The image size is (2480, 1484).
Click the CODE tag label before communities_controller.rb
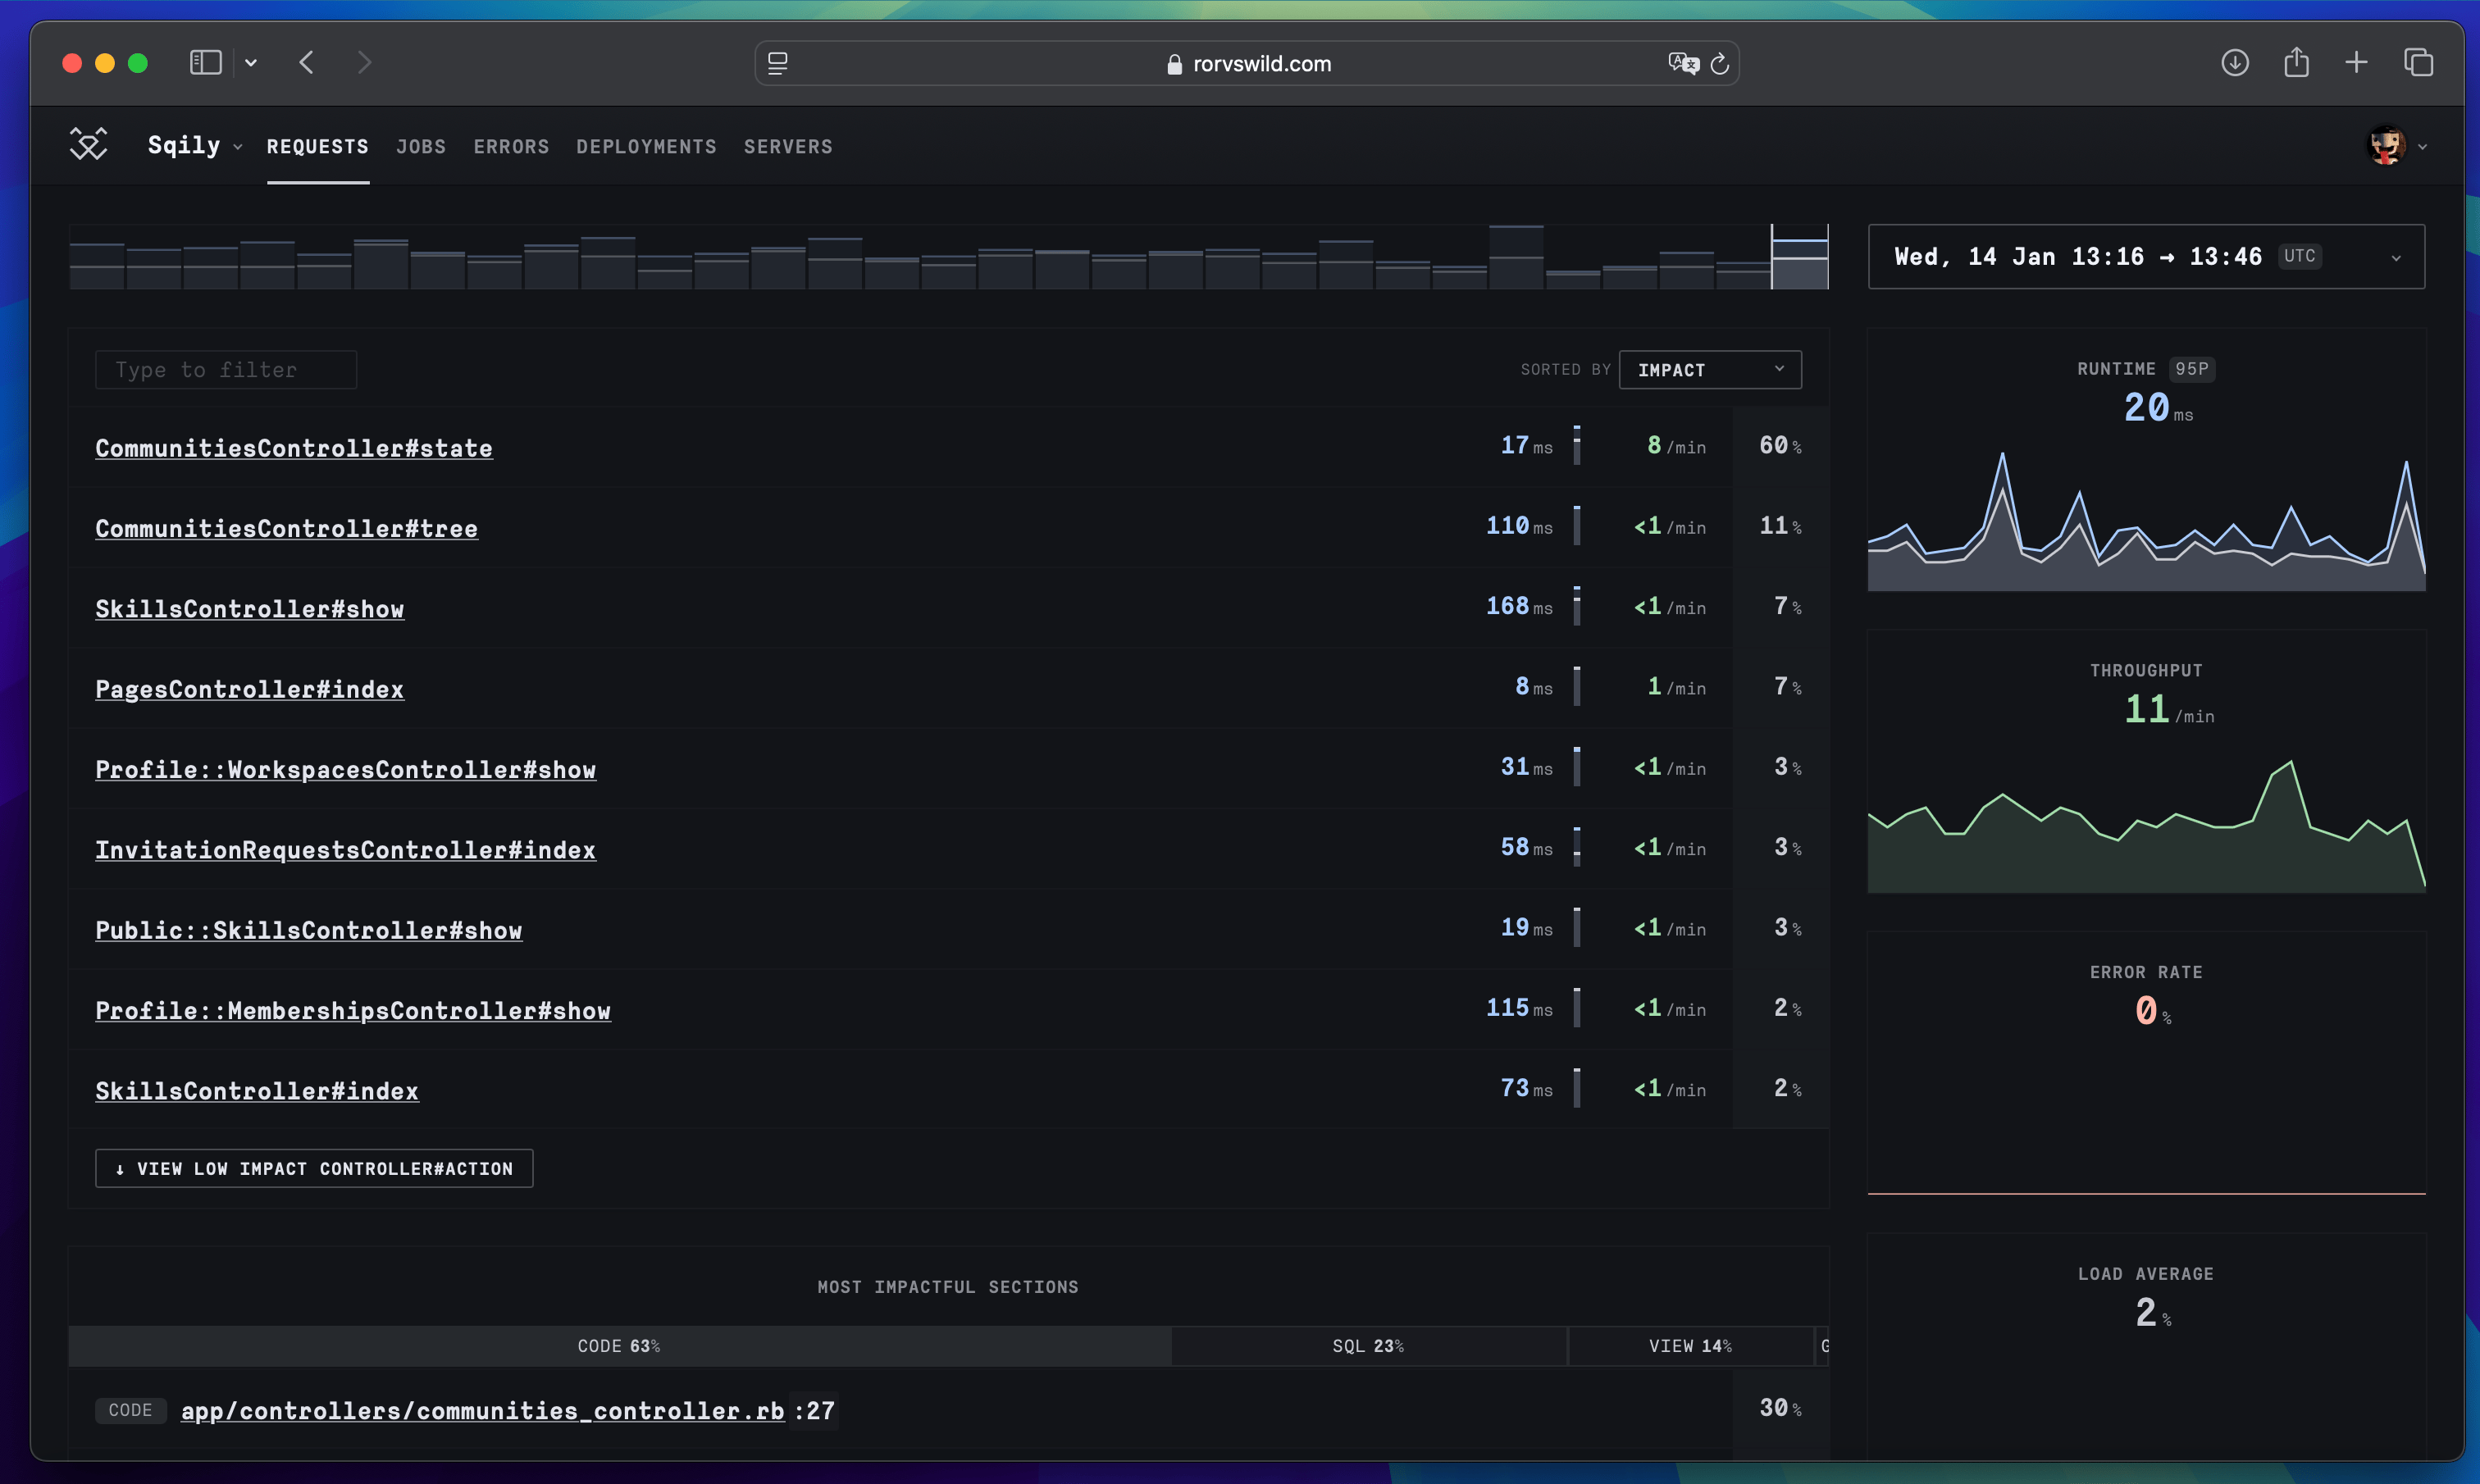[x=130, y=1410]
